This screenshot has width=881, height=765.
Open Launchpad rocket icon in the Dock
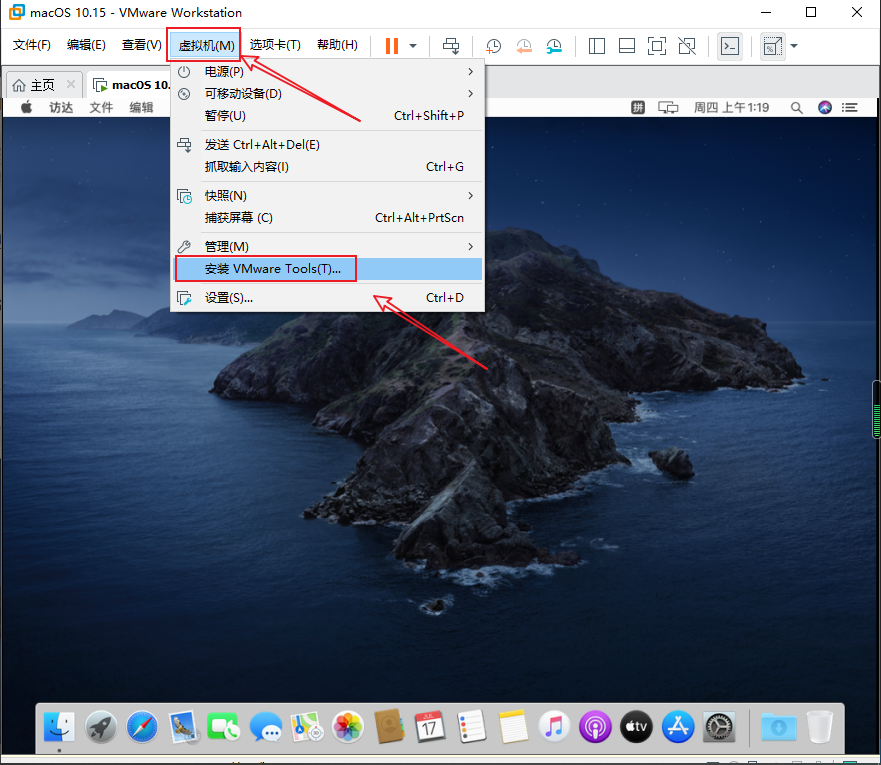pyautogui.click(x=101, y=727)
